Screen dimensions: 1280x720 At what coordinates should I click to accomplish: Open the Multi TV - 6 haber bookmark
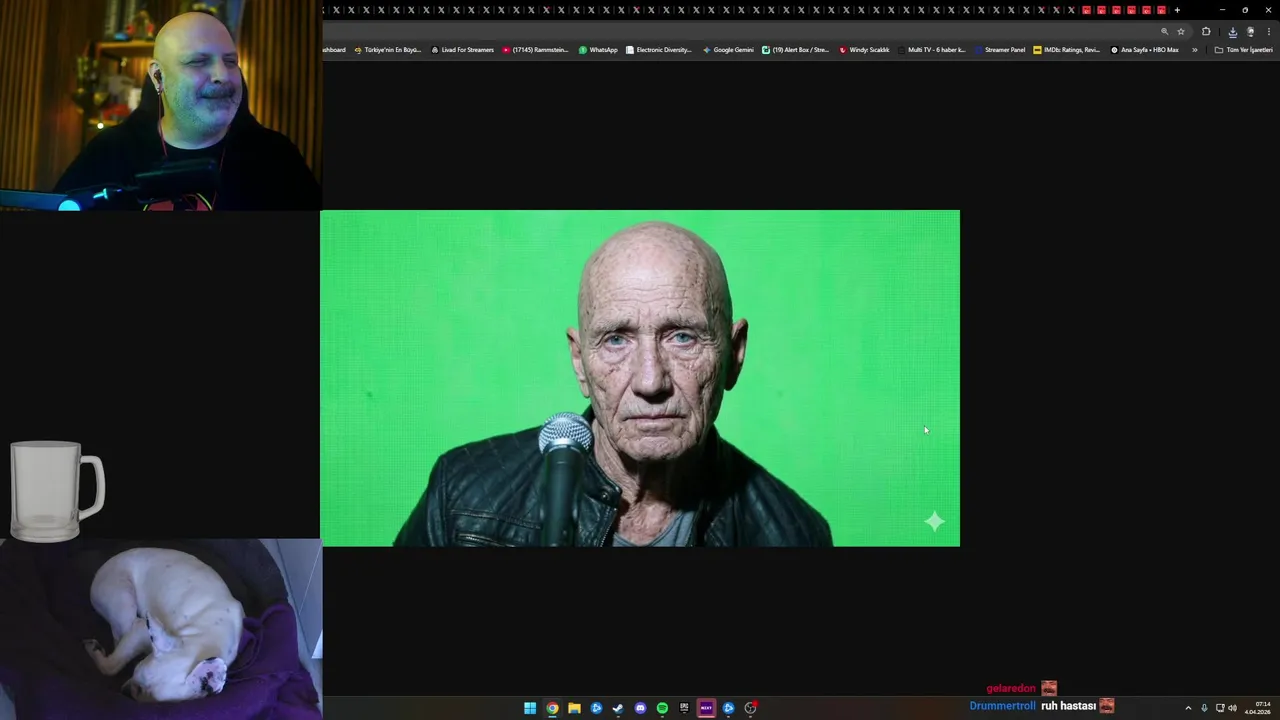[x=932, y=50]
